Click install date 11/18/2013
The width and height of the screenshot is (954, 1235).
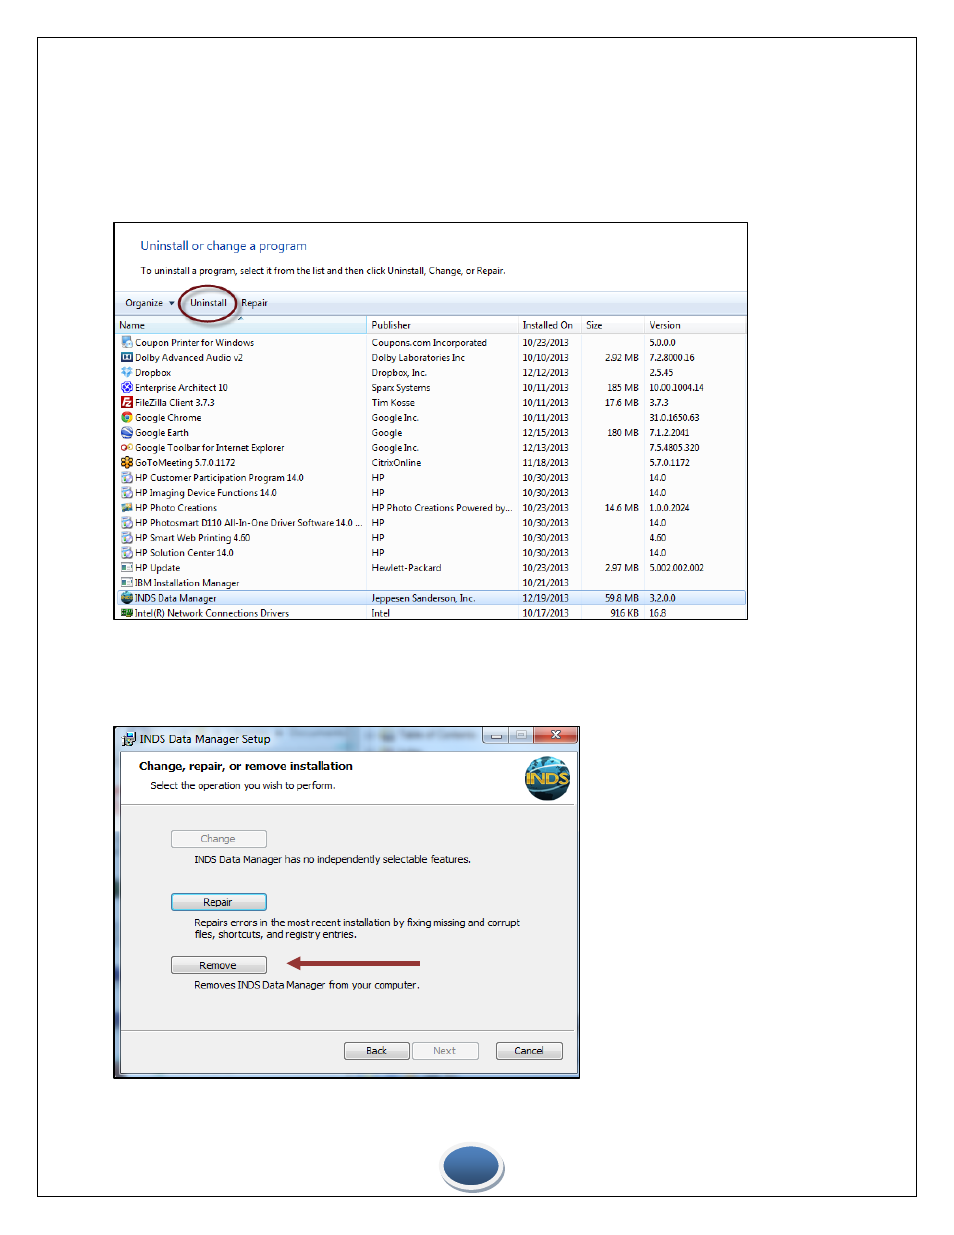pos(545,463)
